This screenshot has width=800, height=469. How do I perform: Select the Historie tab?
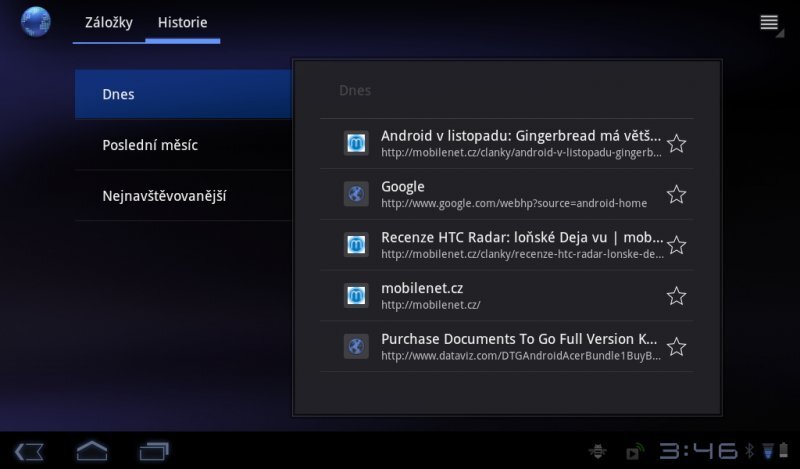click(183, 23)
